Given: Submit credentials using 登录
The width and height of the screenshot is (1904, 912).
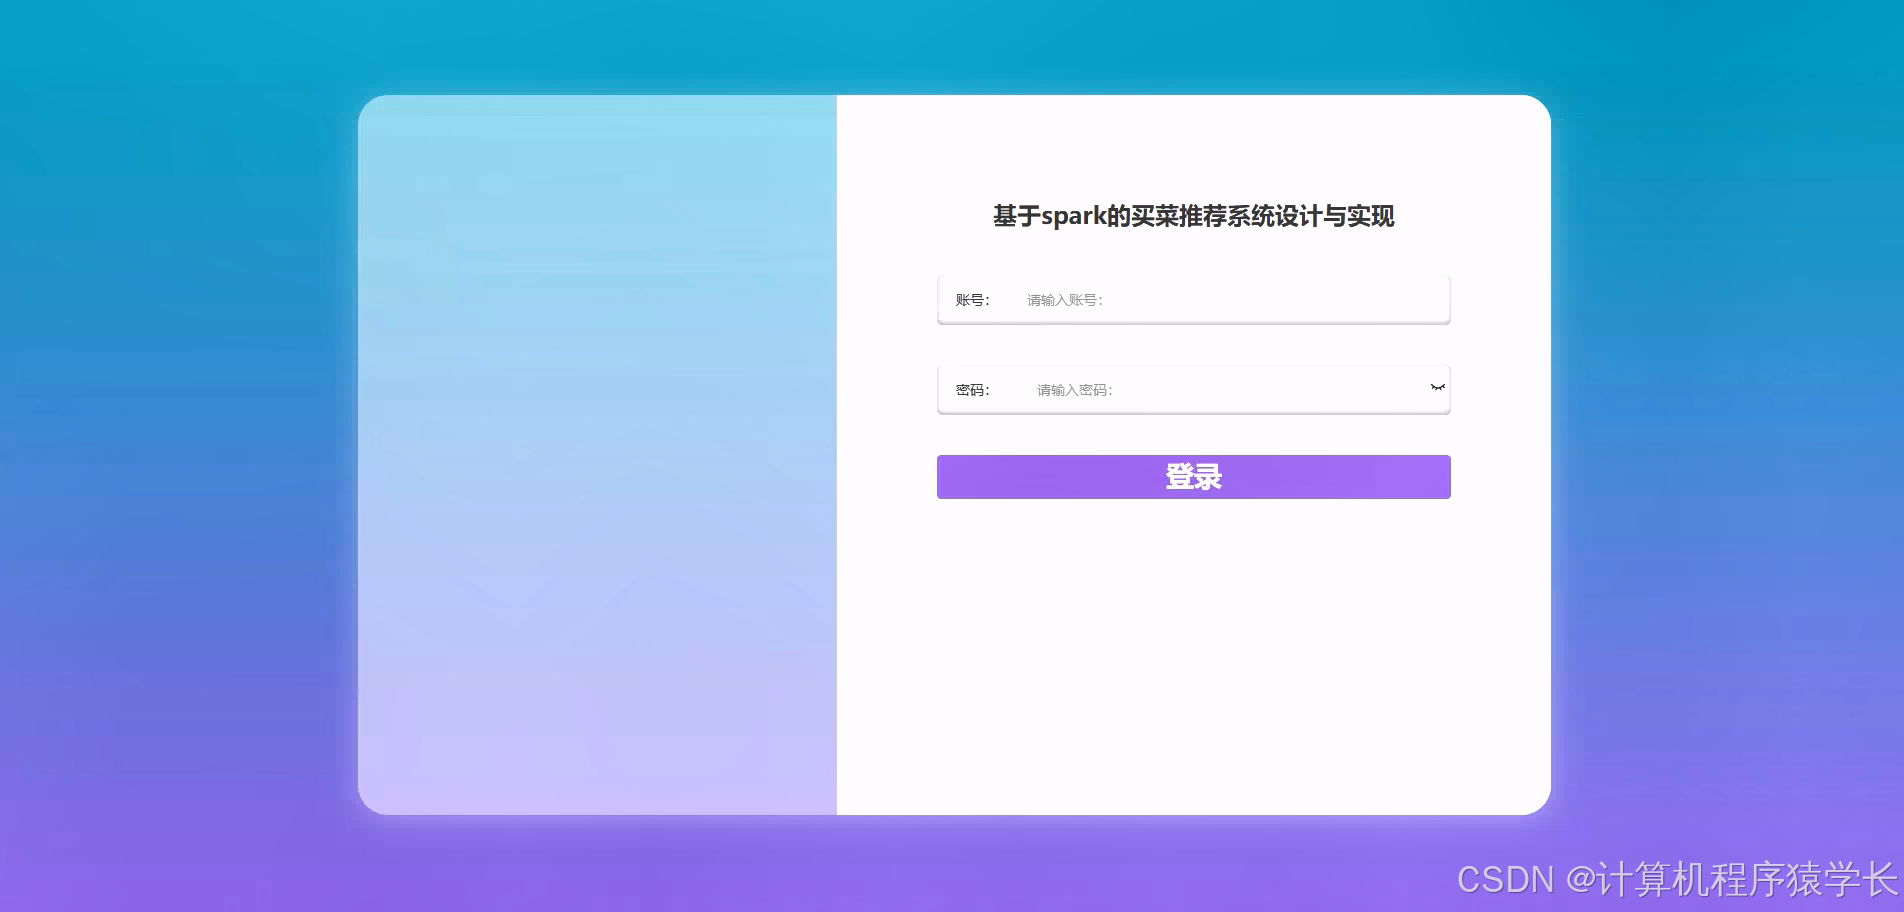Looking at the screenshot, I should pos(1192,477).
